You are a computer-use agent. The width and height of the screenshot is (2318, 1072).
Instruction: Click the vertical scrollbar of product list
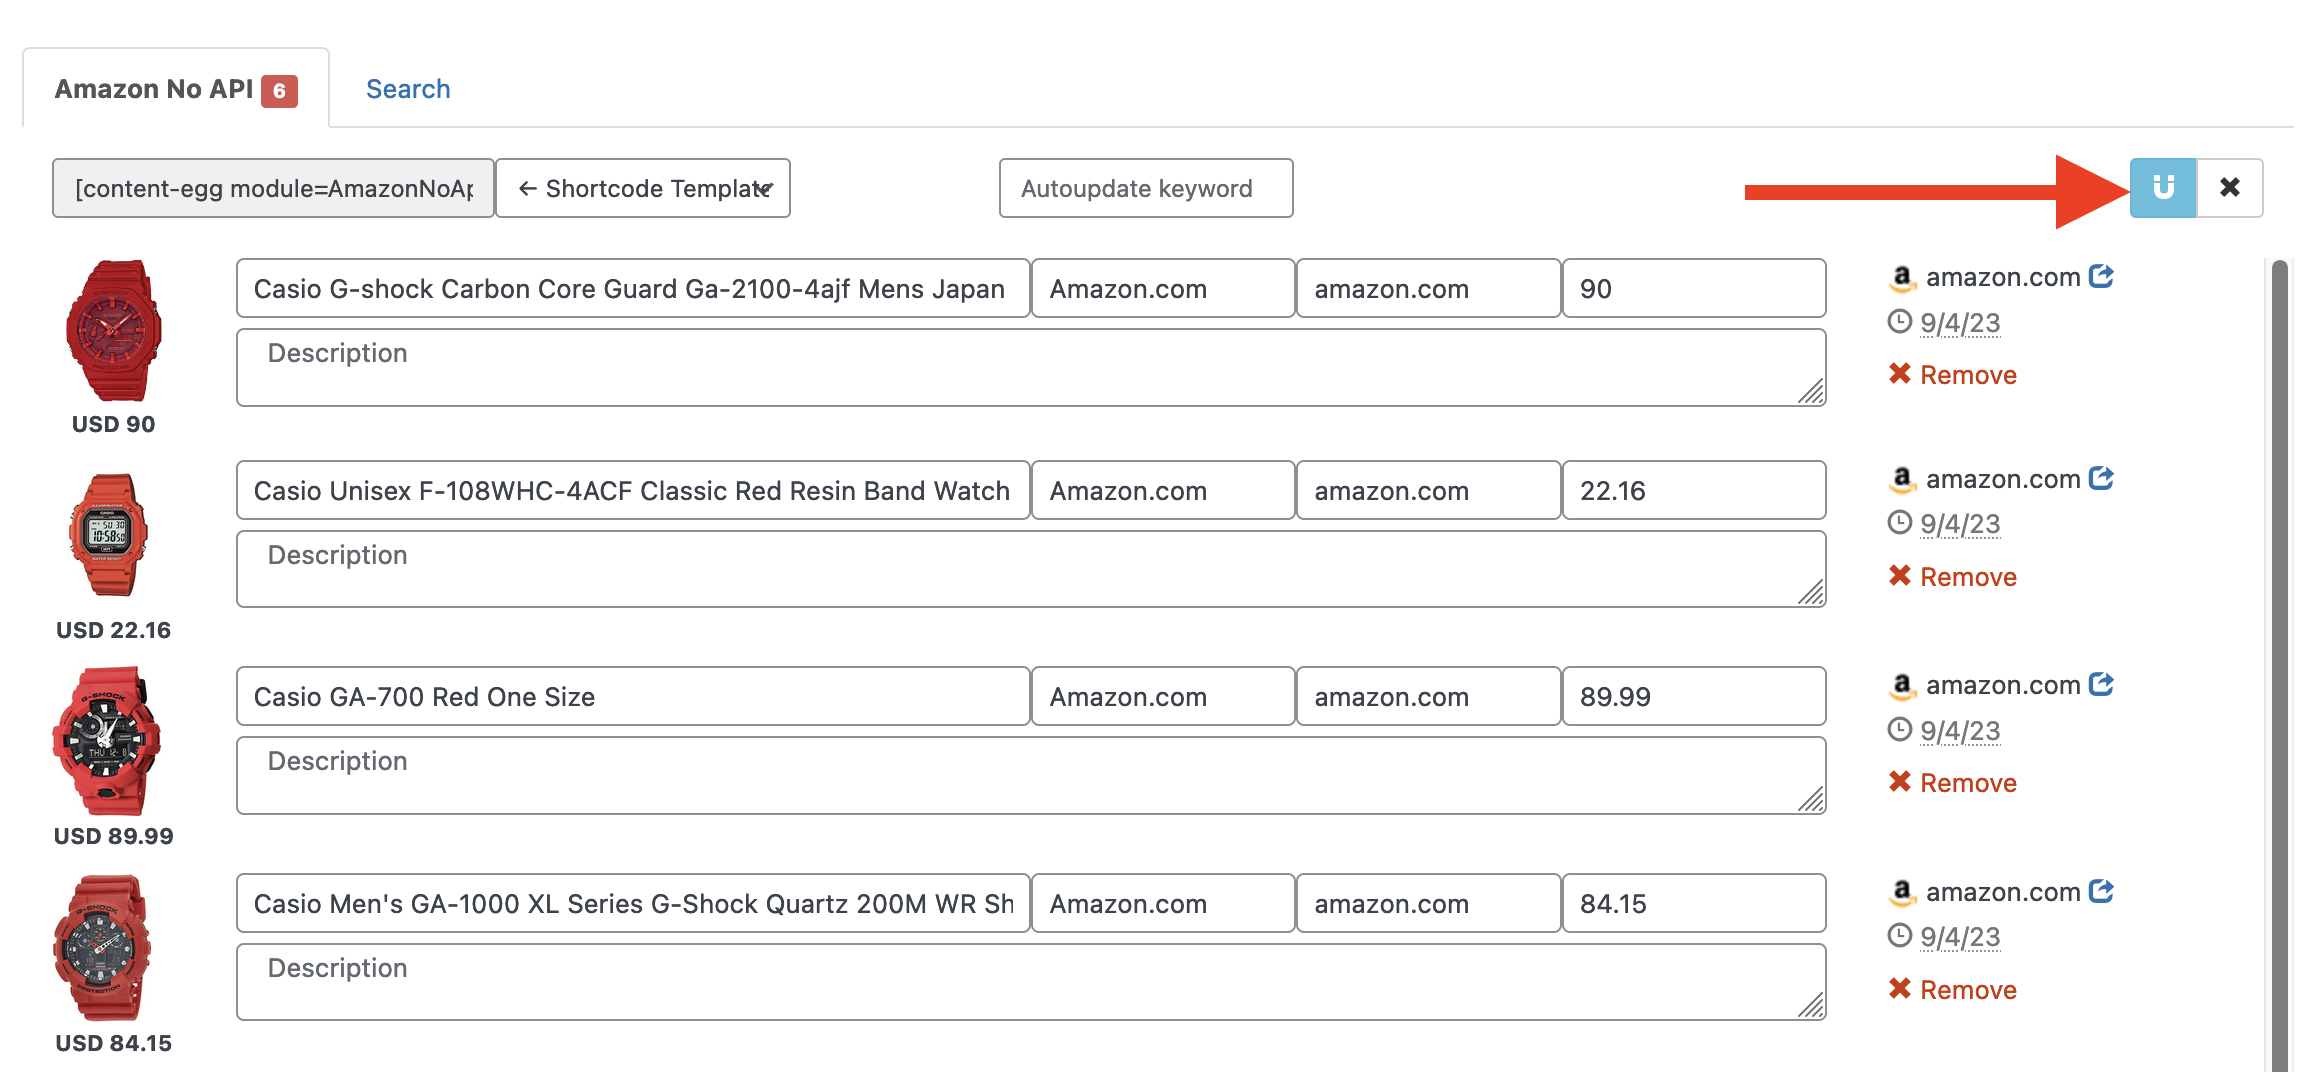[2279, 660]
